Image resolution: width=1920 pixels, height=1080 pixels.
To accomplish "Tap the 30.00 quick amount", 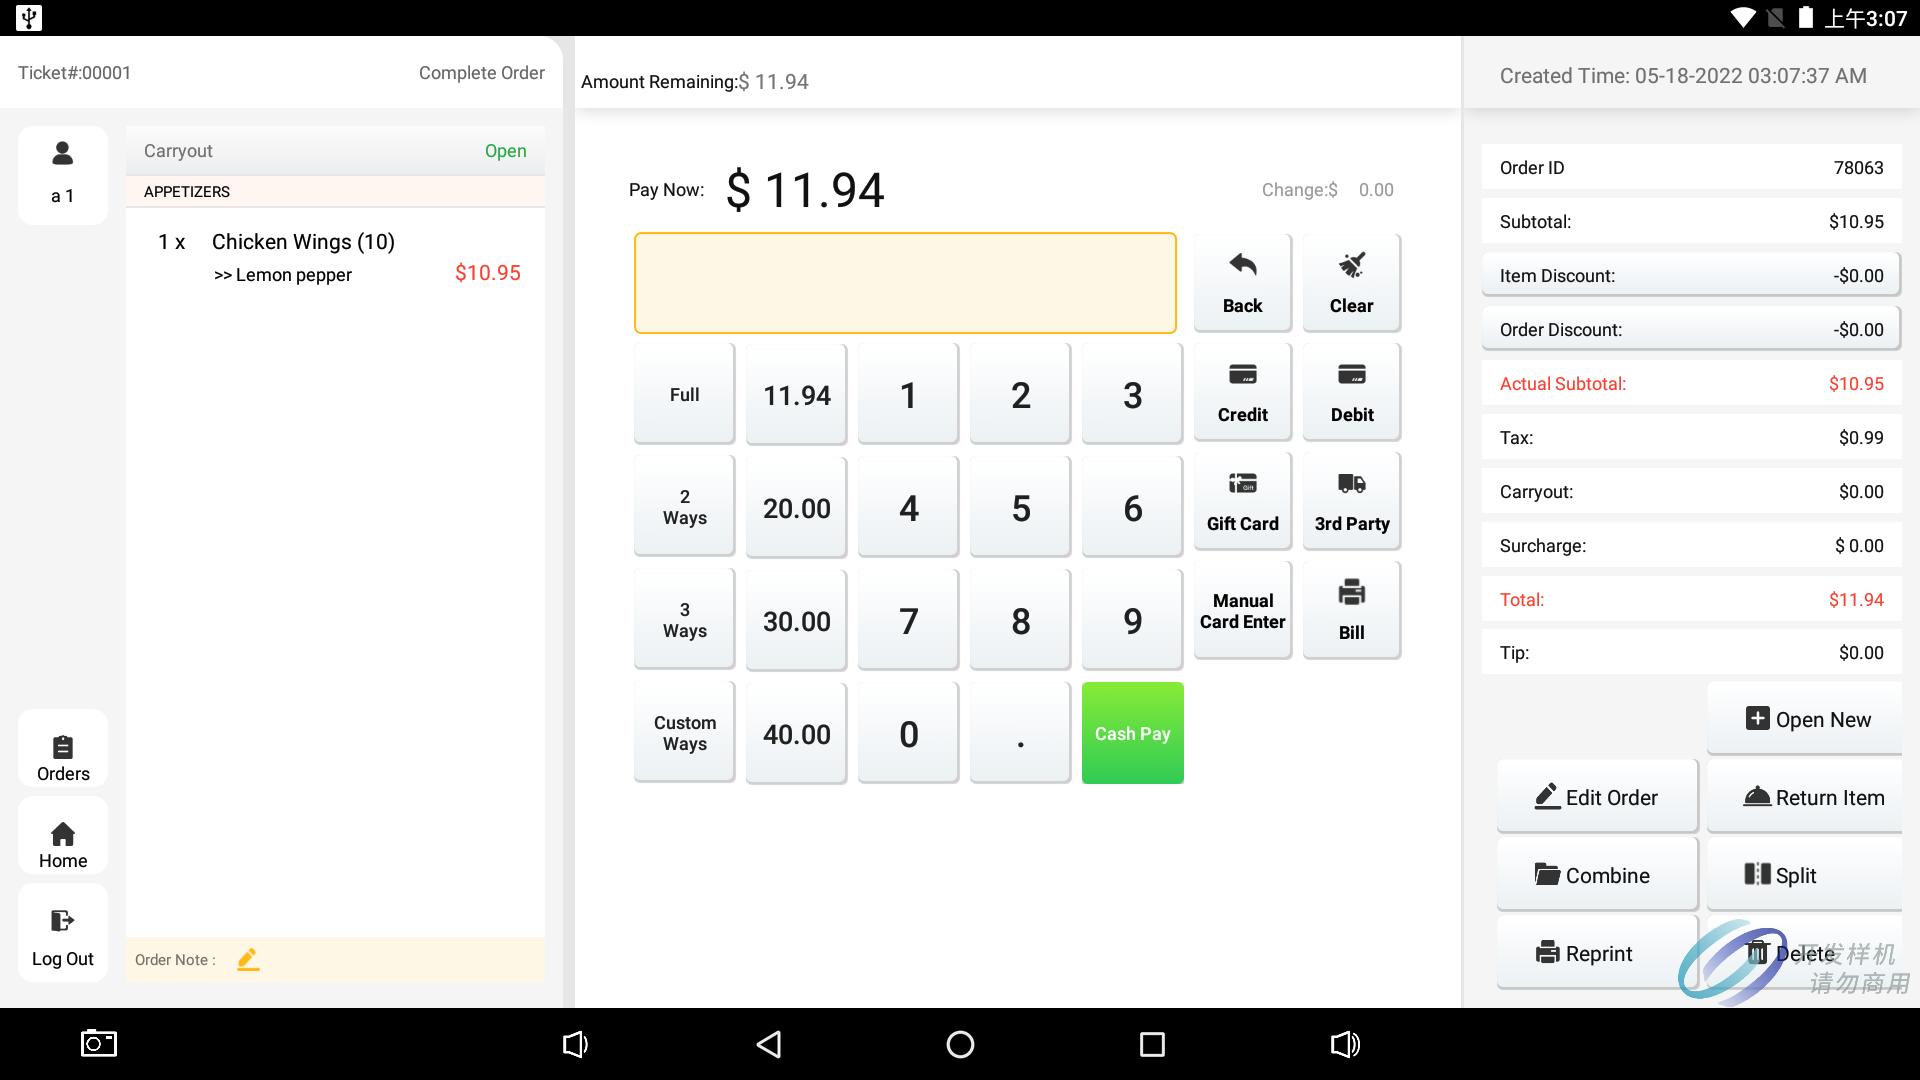I will pyautogui.click(x=796, y=620).
